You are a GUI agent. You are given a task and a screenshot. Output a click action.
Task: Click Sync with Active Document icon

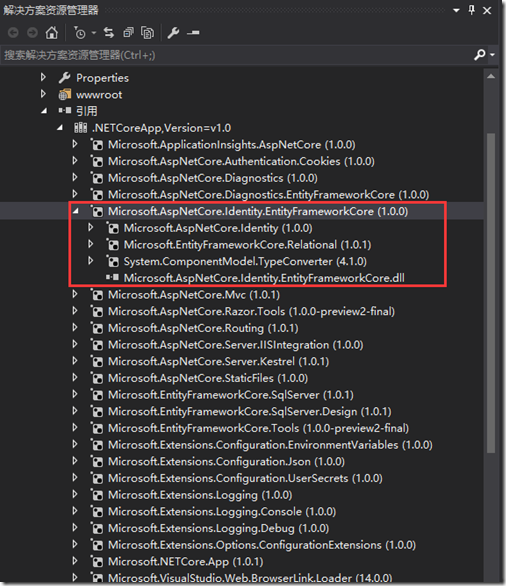(x=109, y=33)
